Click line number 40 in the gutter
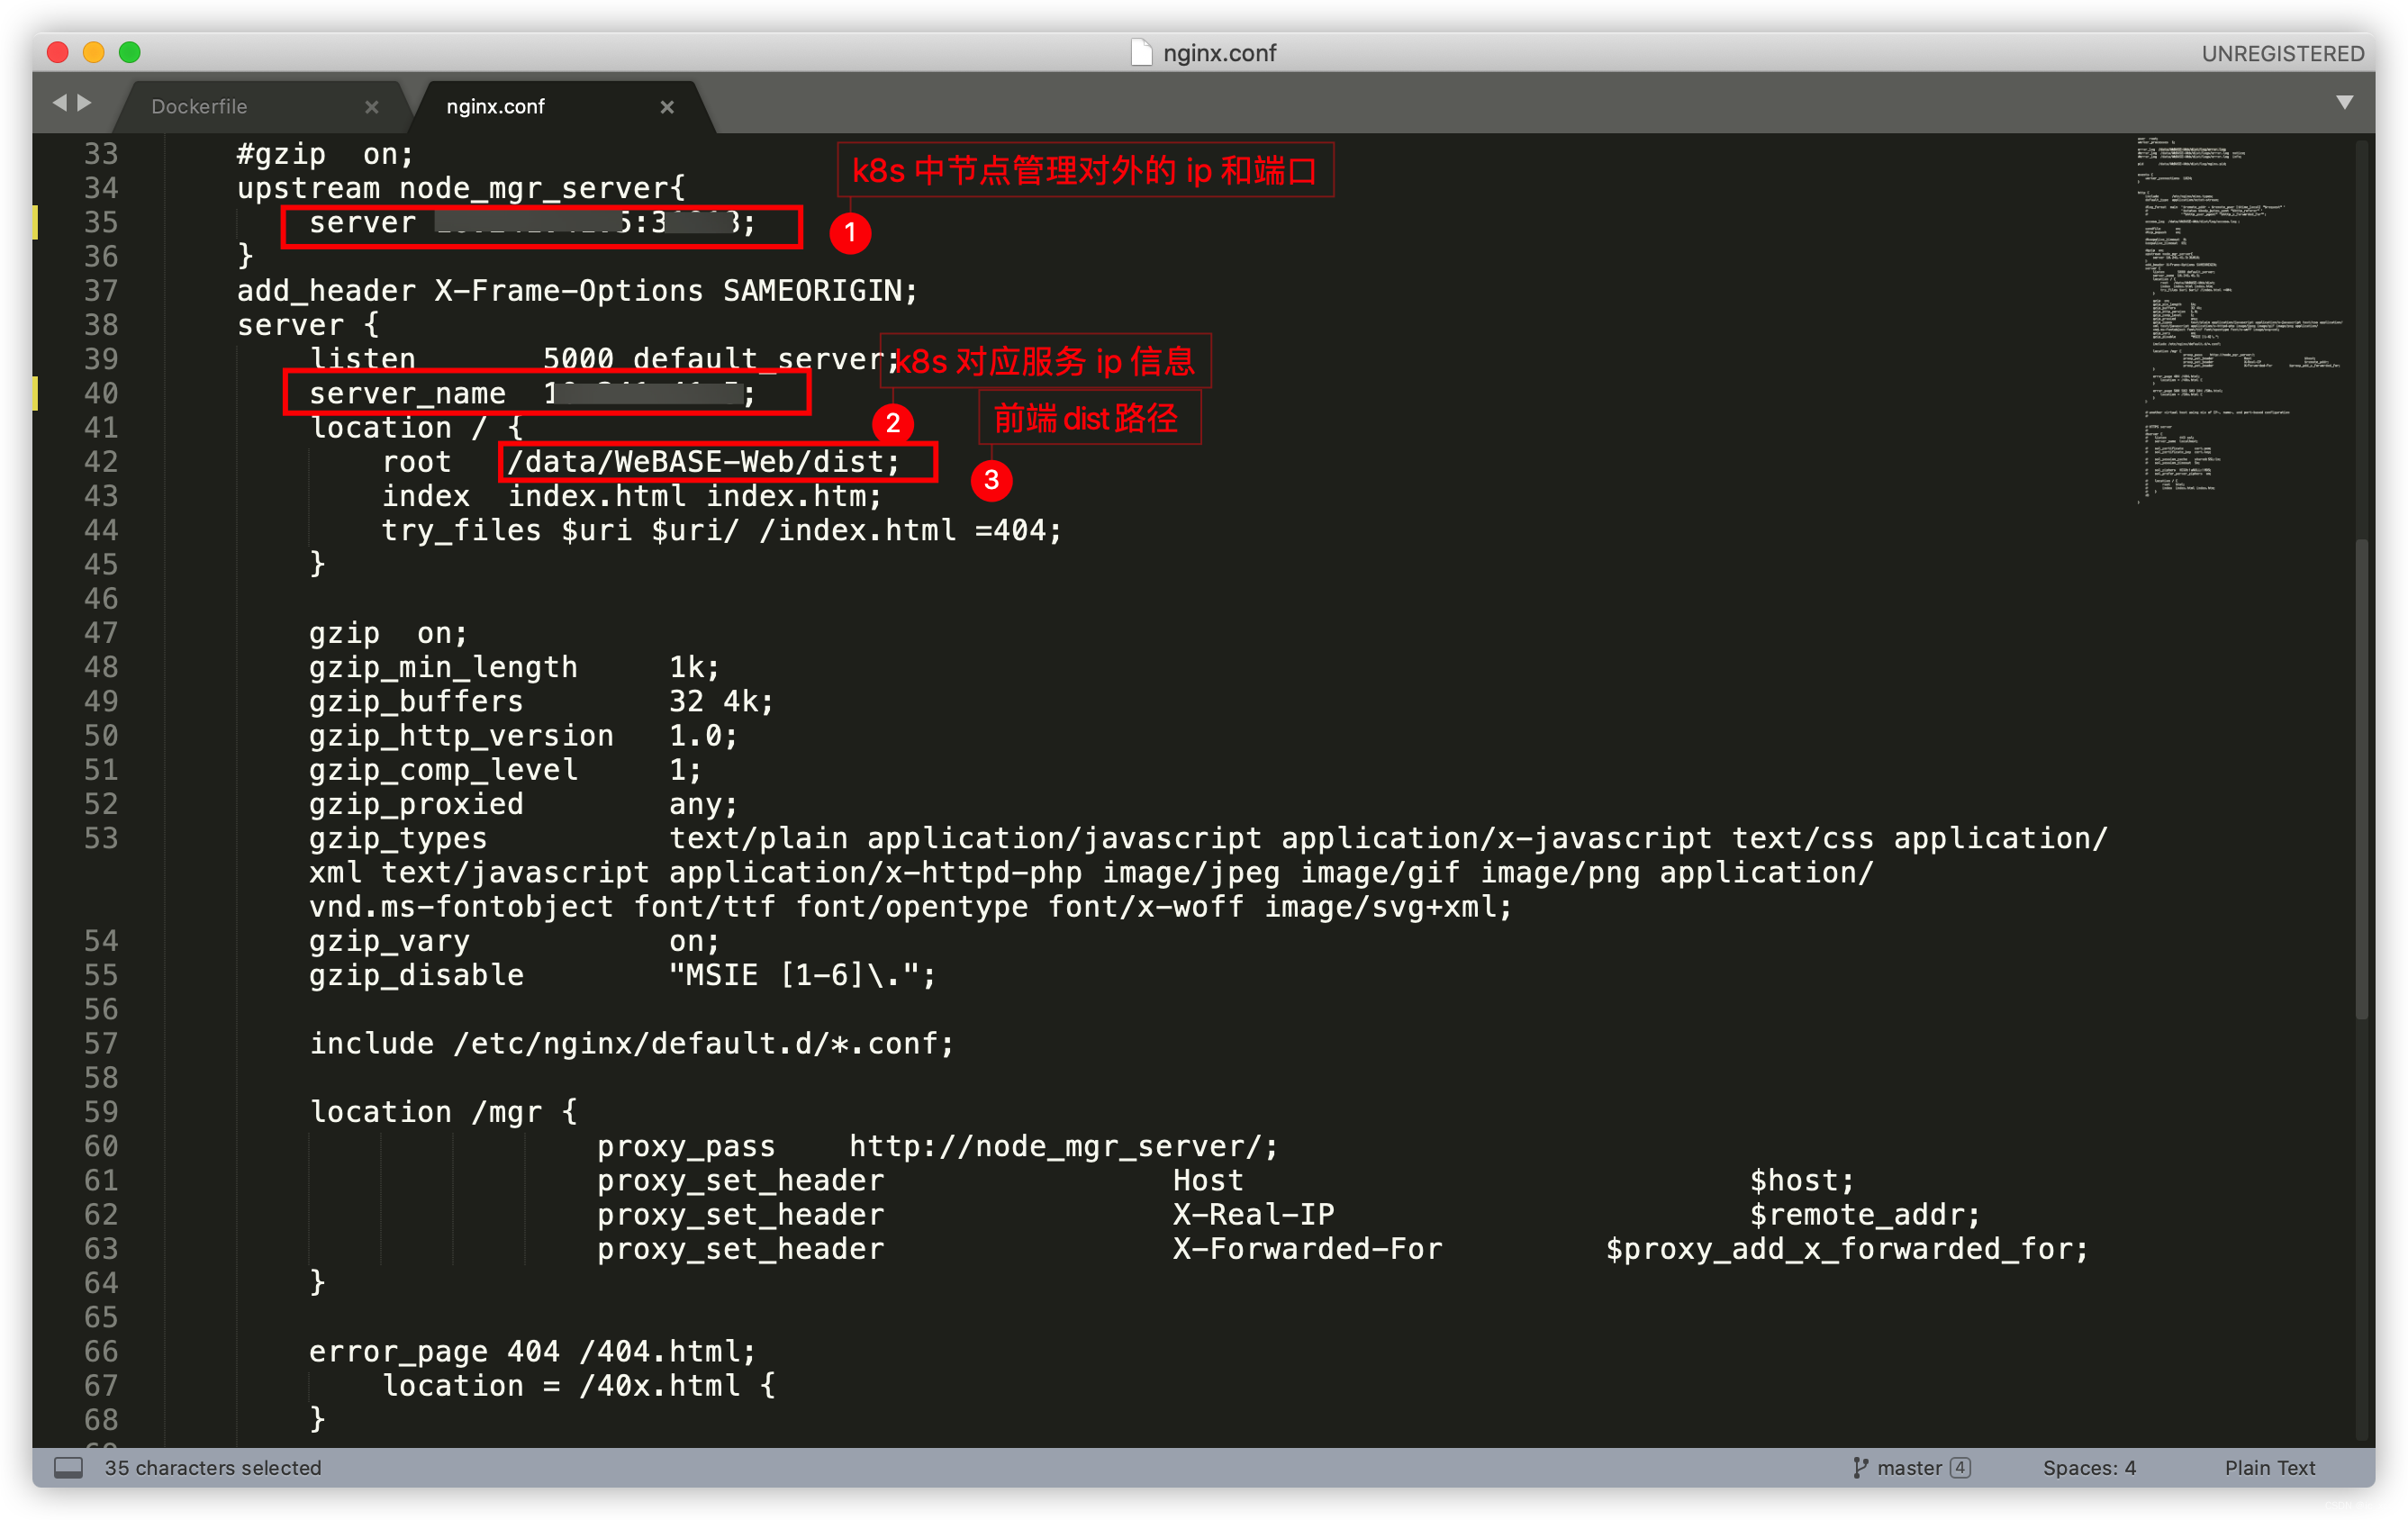 click(x=101, y=393)
